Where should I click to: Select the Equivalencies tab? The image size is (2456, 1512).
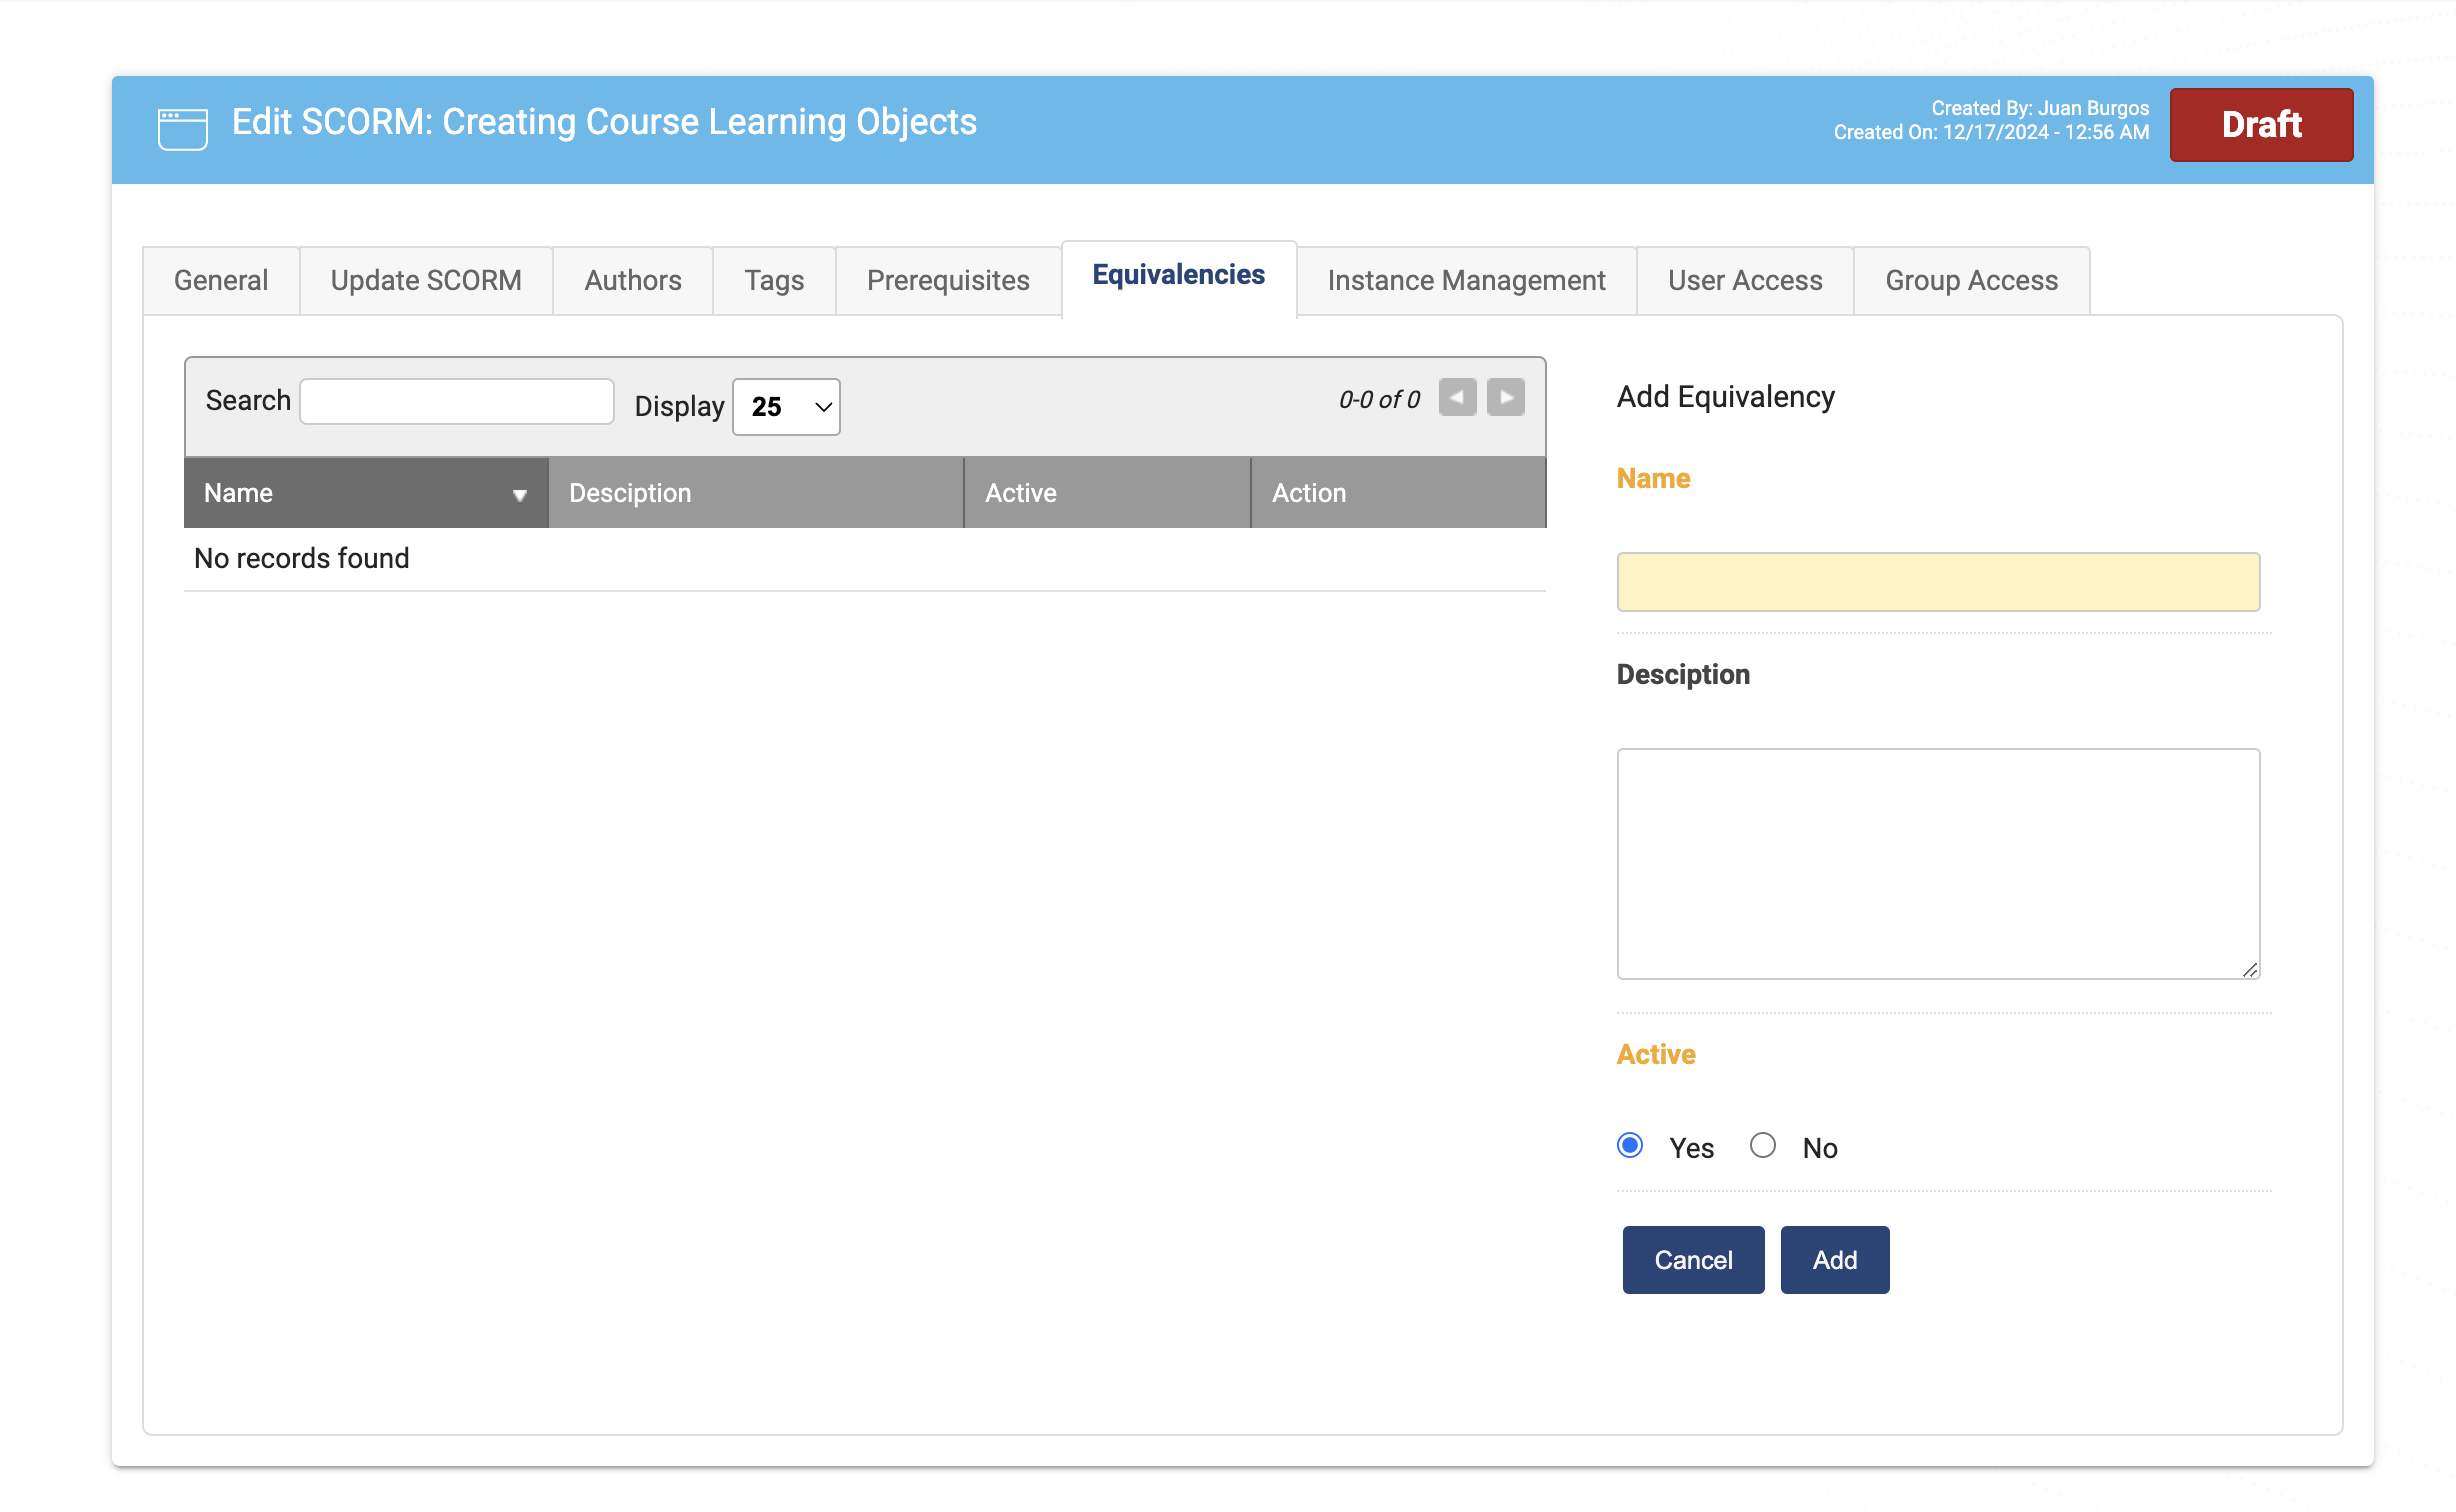point(1179,277)
